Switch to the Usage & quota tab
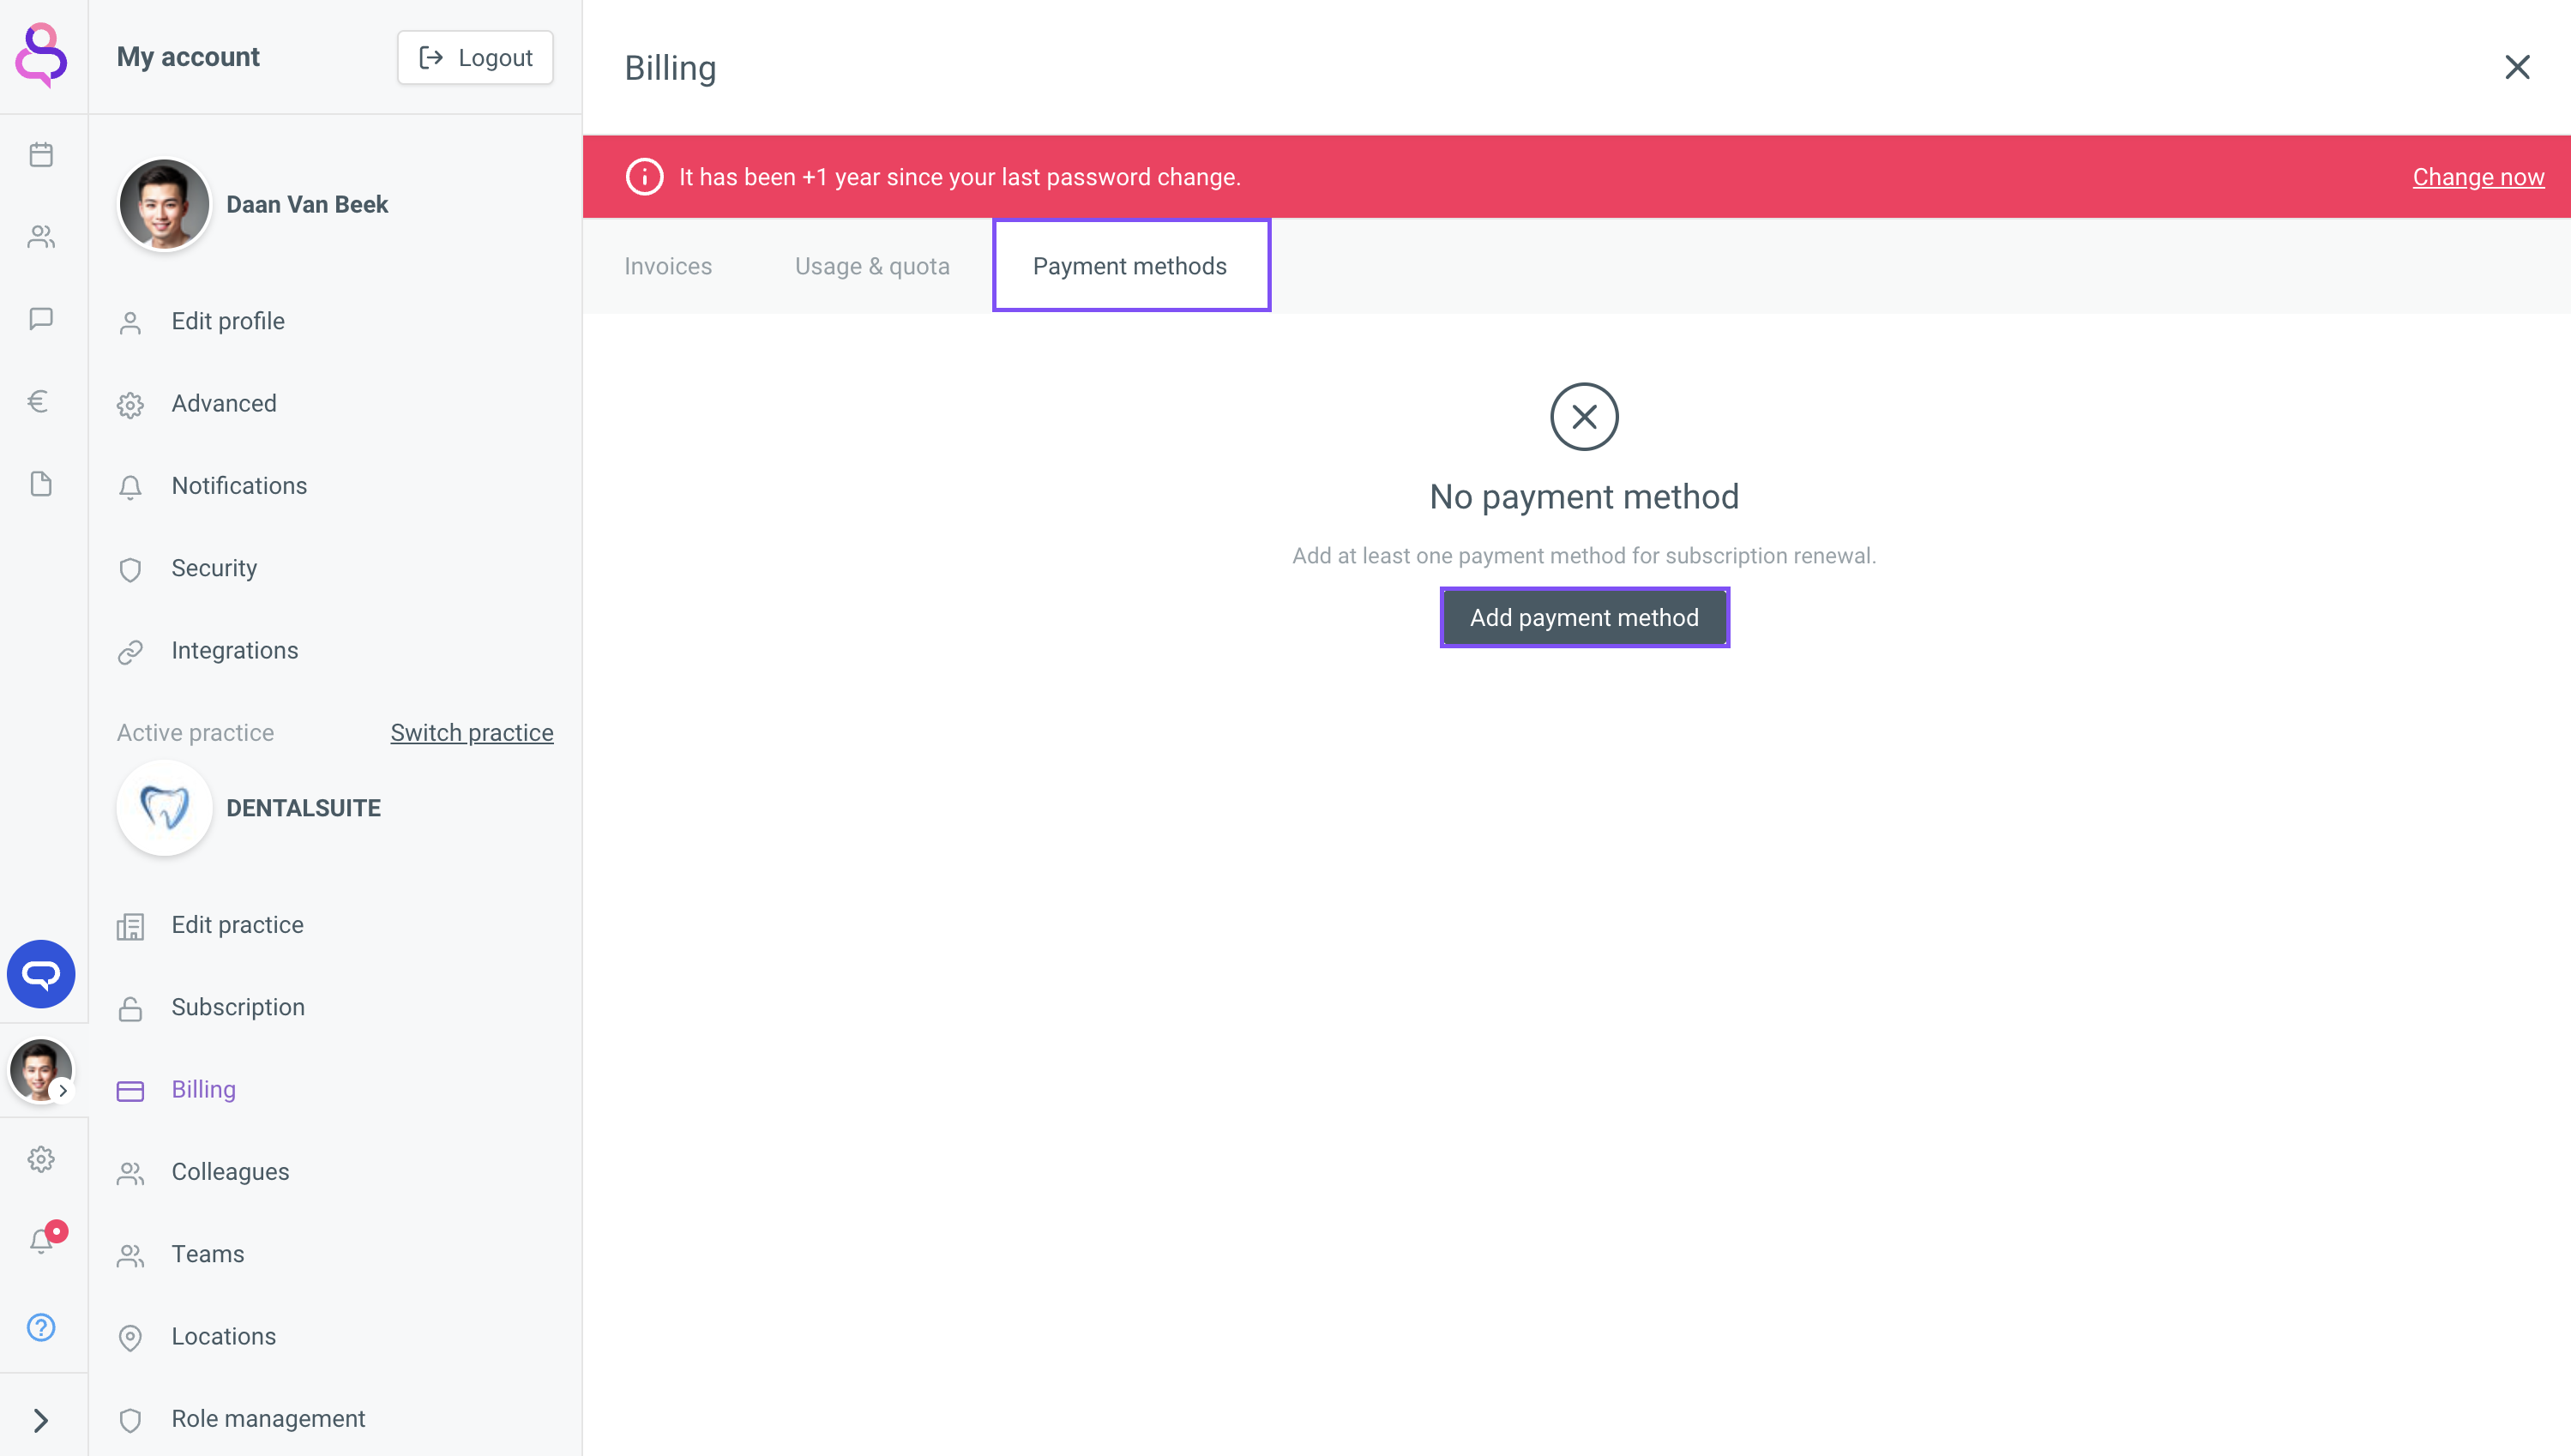The width and height of the screenshot is (2571, 1456). click(872, 266)
